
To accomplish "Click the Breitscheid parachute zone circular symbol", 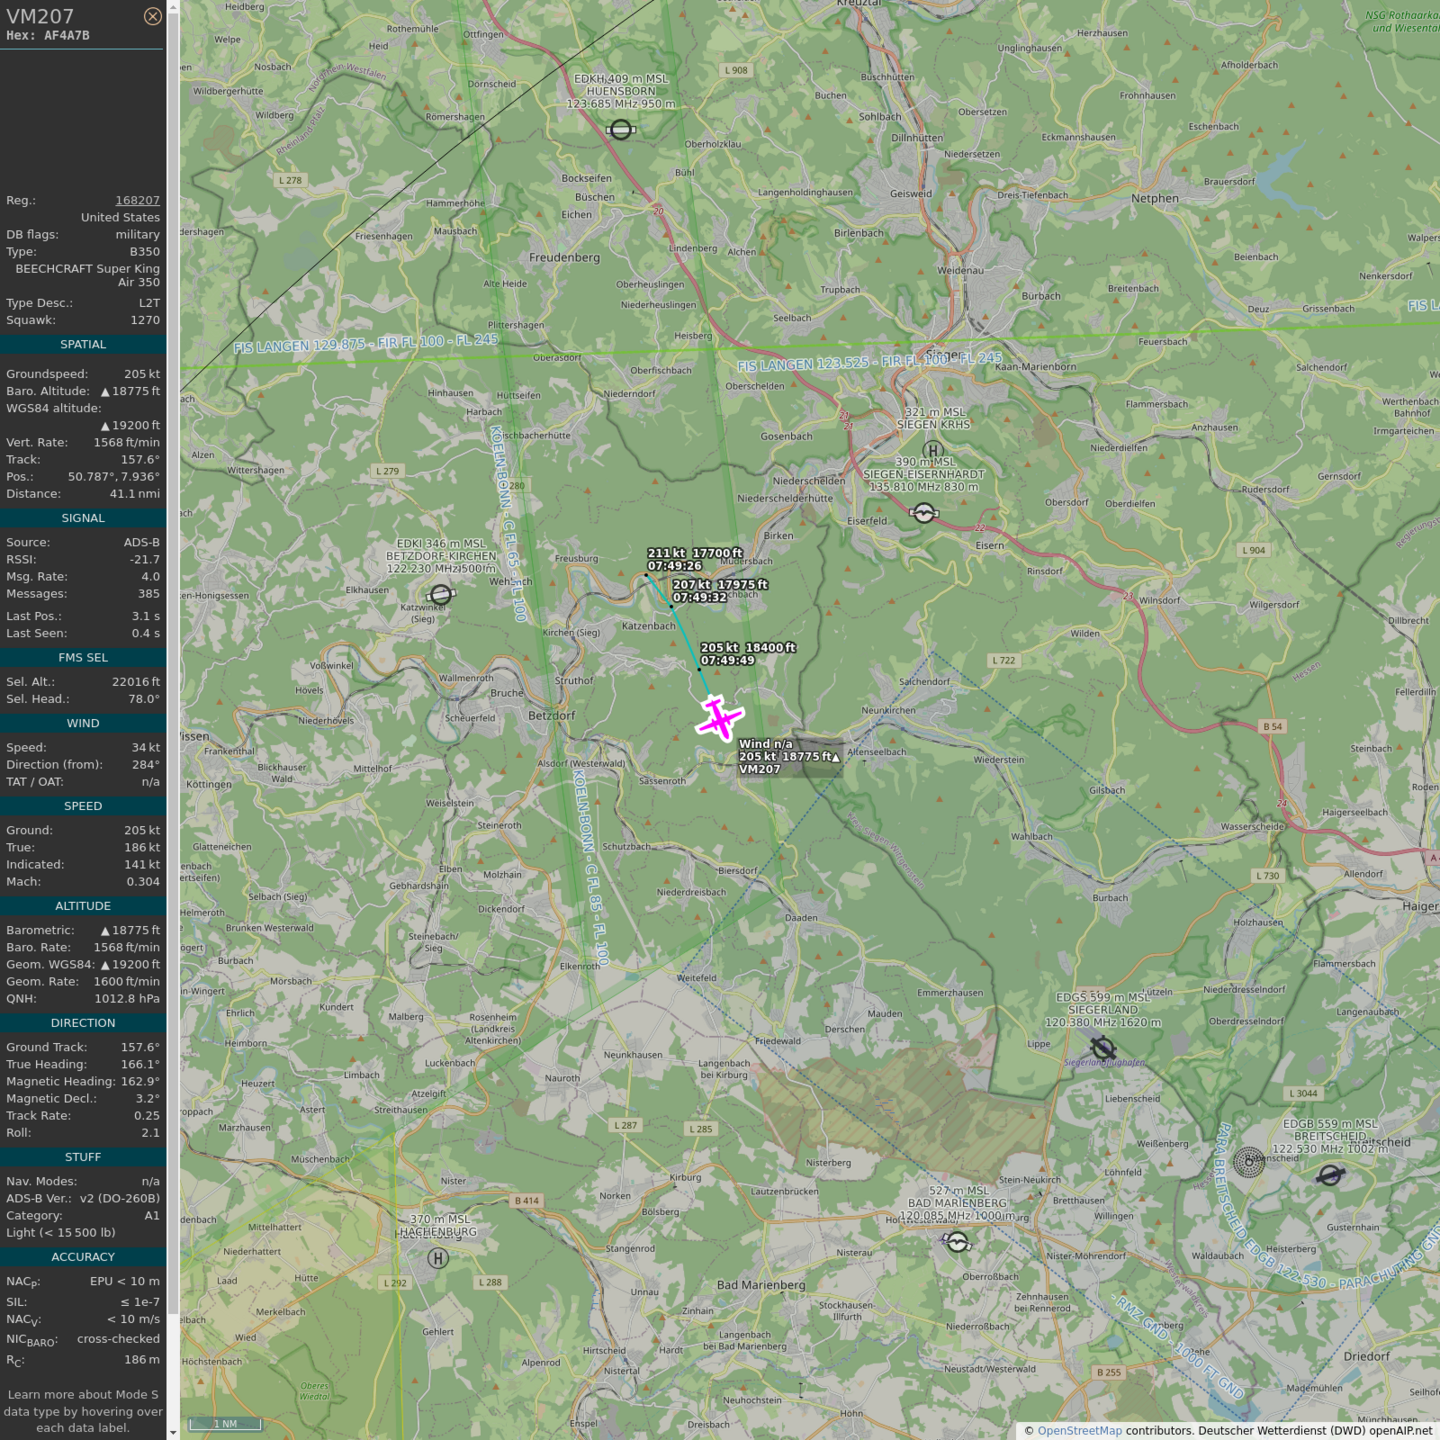I will point(1249,1162).
